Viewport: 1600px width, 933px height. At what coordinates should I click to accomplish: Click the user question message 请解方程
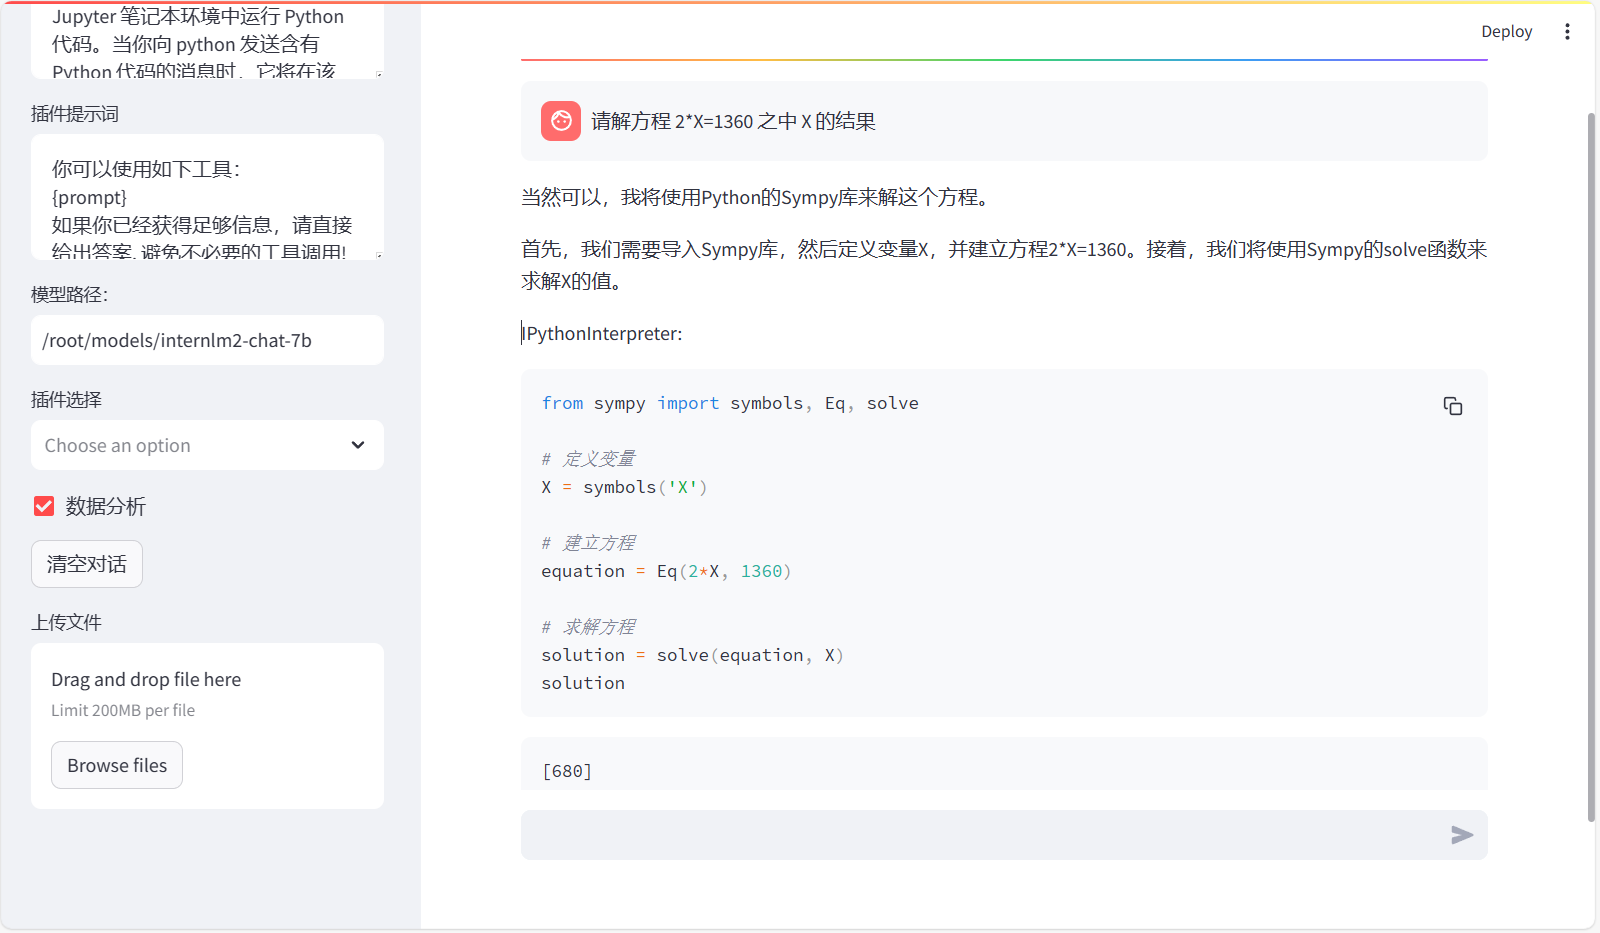733,121
